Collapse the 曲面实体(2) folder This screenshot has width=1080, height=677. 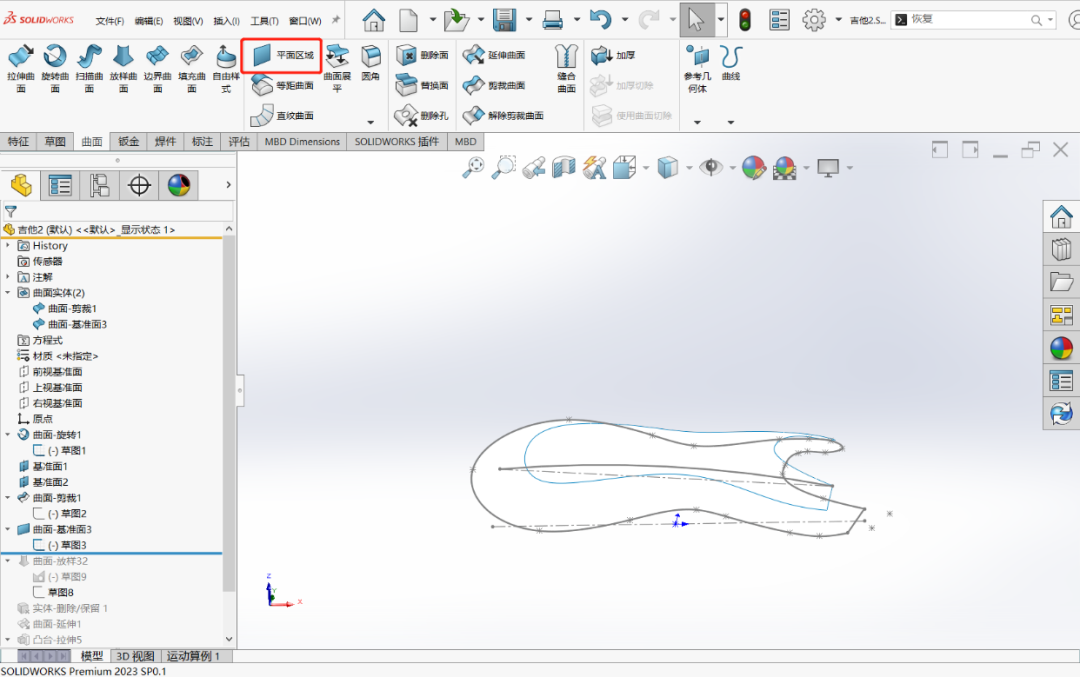tap(8, 293)
